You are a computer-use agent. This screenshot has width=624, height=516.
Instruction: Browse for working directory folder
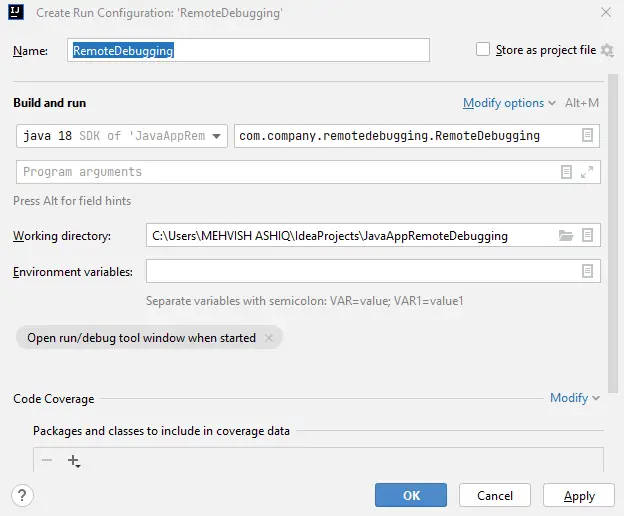pyautogui.click(x=566, y=236)
